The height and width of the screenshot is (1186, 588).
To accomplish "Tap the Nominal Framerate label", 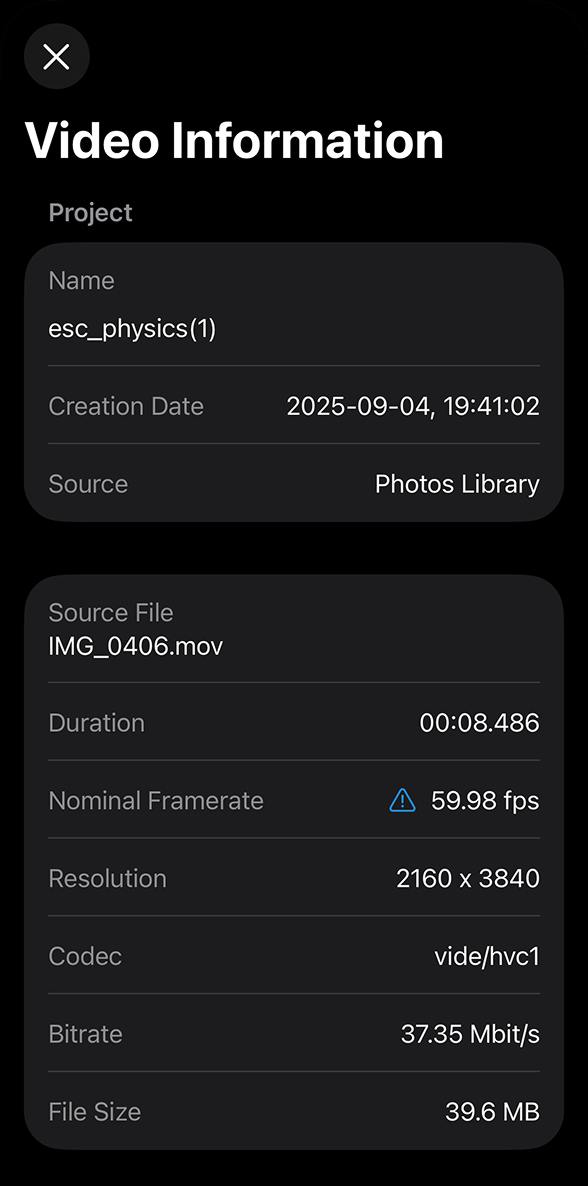I will pyautogui.click(x=156, y=800).
